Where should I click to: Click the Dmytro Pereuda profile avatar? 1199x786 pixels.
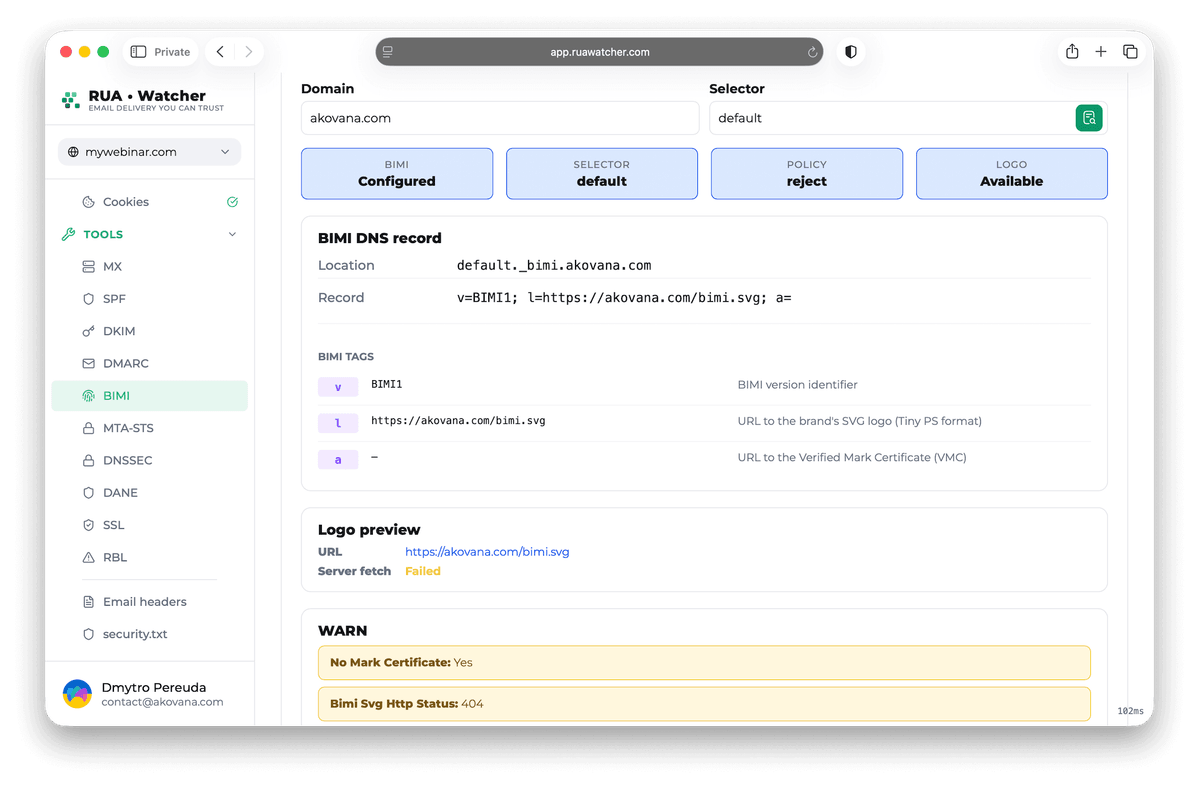pos(77,693)
